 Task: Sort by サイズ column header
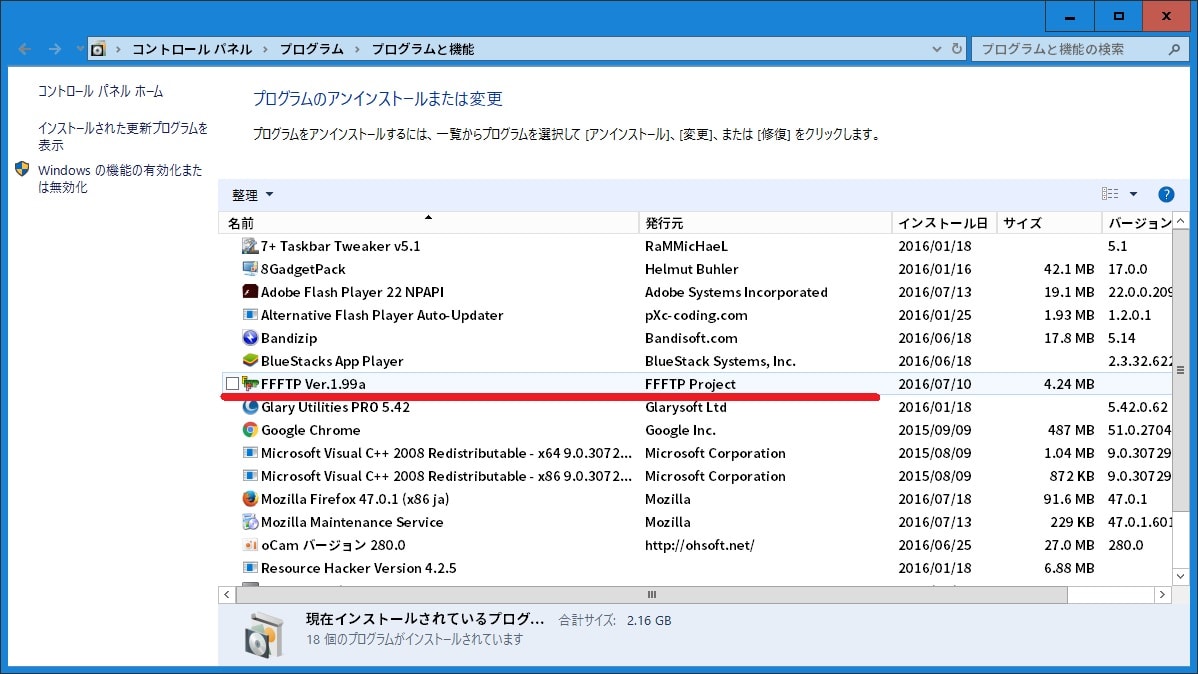(1048, 222)
